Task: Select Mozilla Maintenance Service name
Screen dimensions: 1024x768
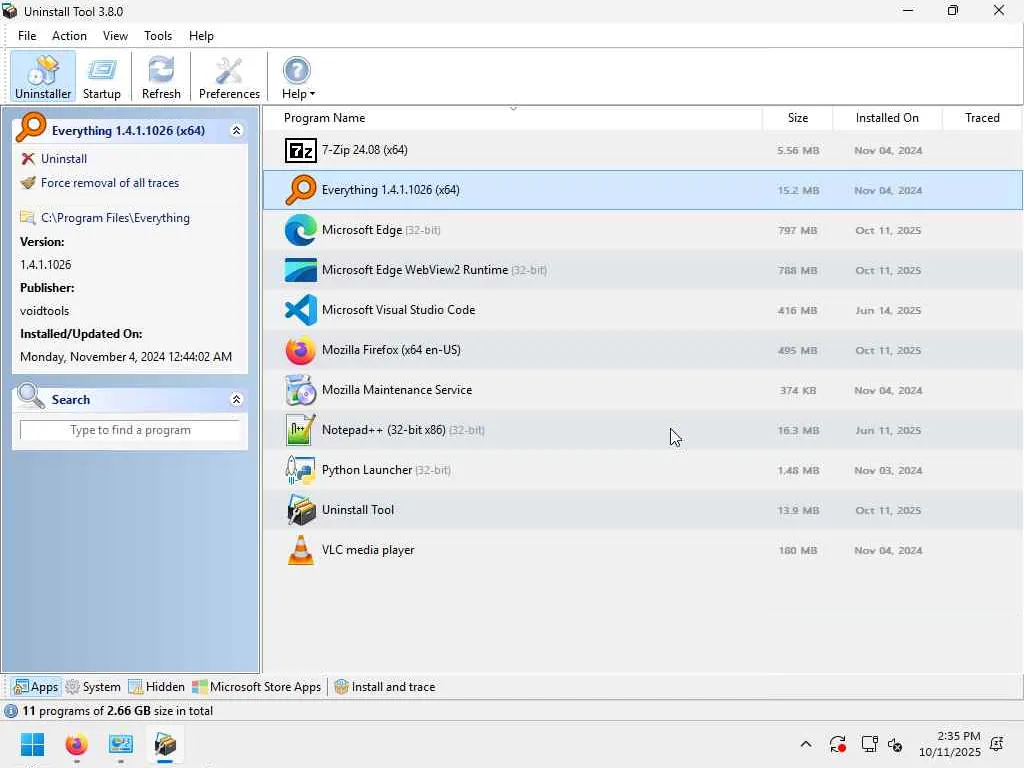Action: point(397,390)
